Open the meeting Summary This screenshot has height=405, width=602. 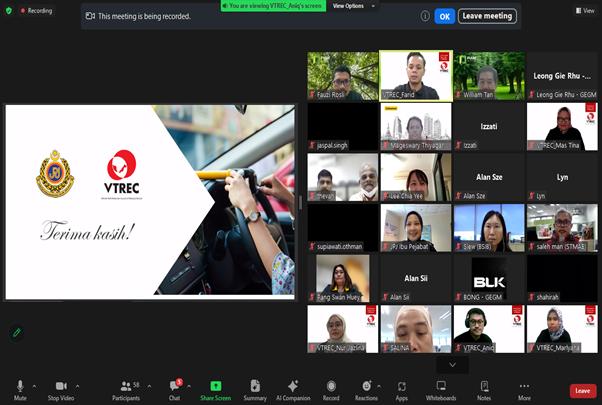click(255, 388)
